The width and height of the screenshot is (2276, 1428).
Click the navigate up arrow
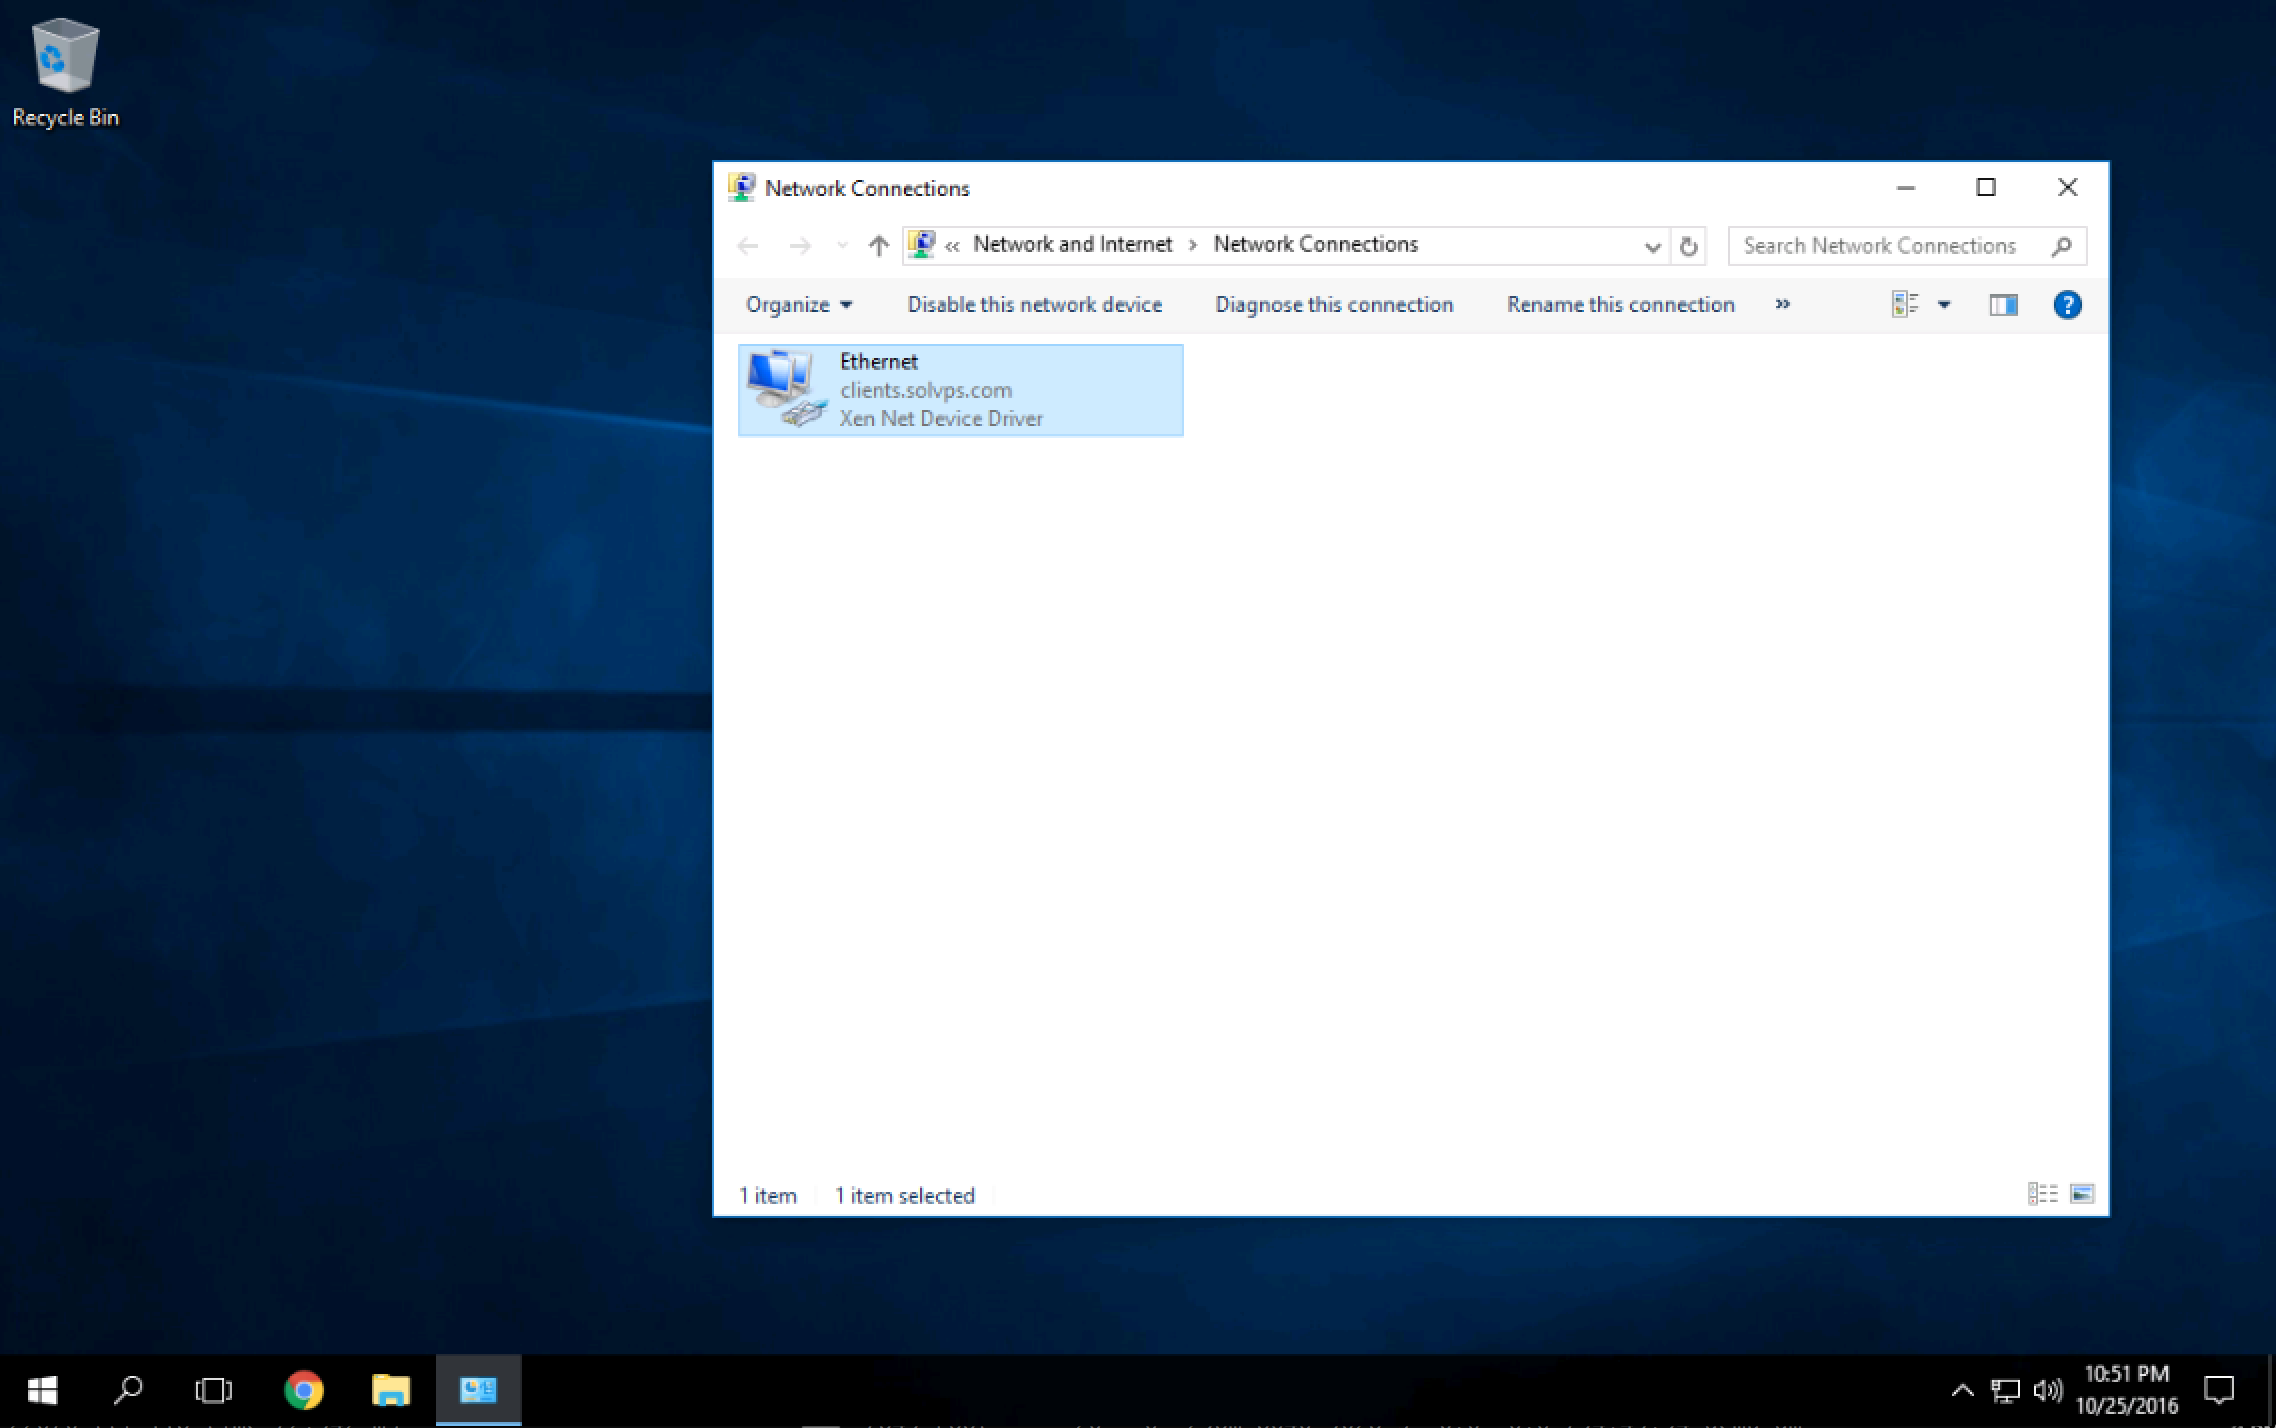(877, 245)
